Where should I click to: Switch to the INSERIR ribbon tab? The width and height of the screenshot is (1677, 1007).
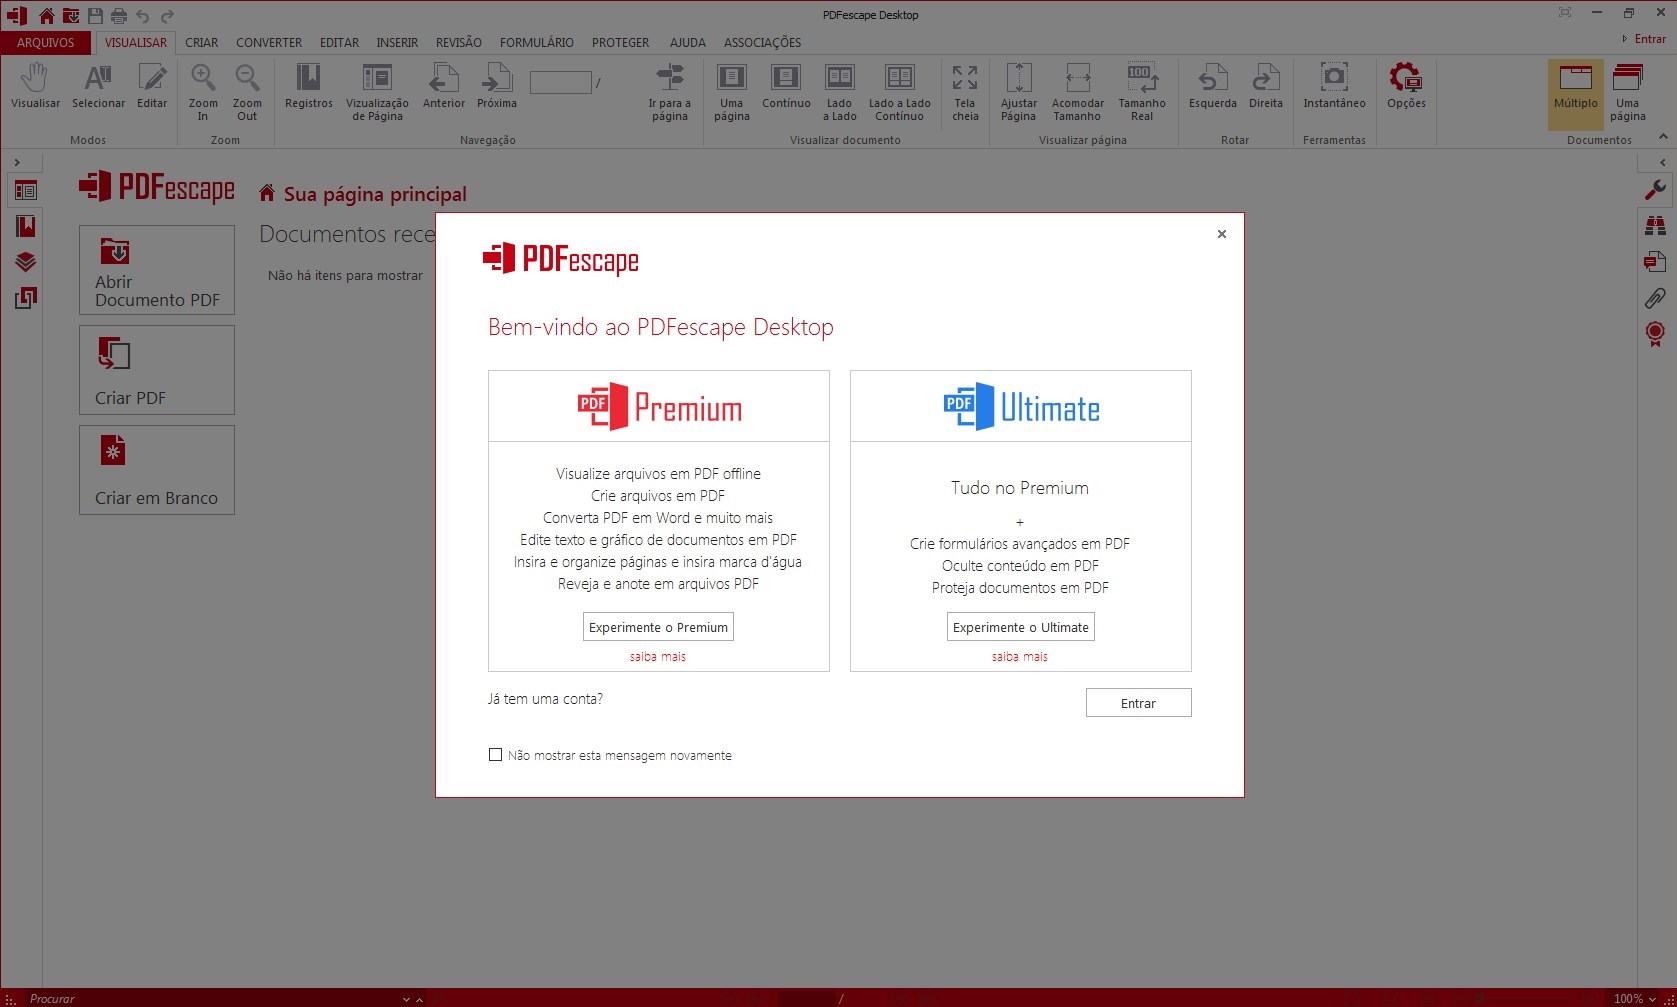click(x=397, y=42)
